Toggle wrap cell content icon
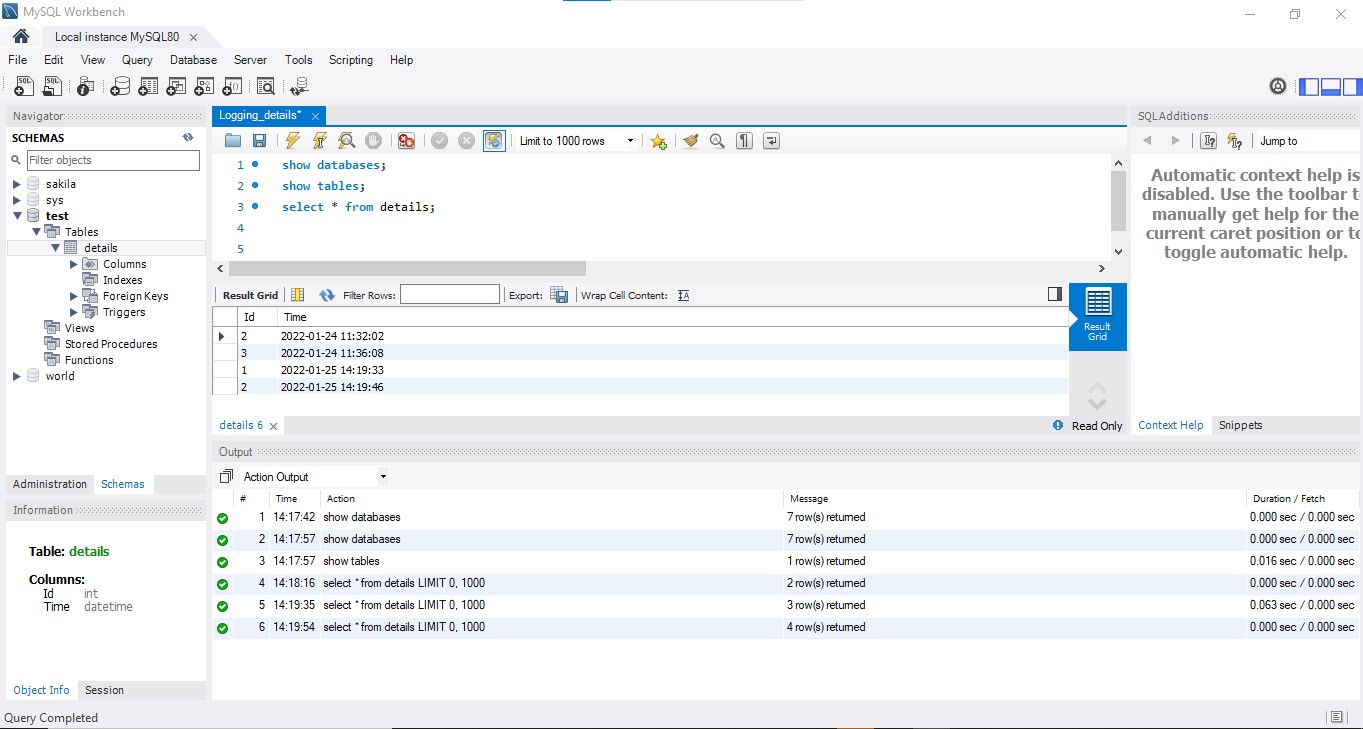This screenshot has height=729, width=1363. click(x=684, y=295)
